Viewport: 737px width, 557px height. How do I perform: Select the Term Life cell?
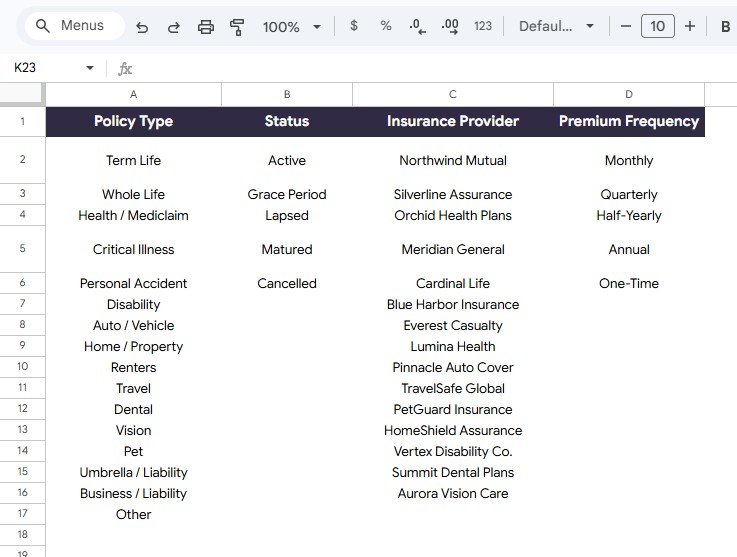133,160
